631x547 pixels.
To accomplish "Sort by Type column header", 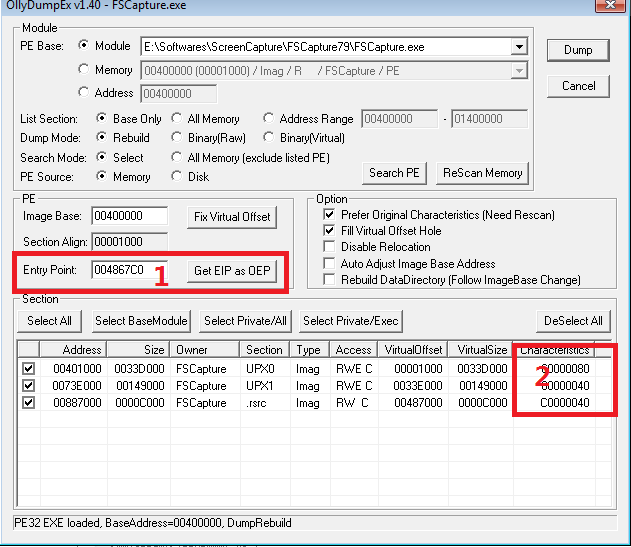I will (x=309, y=349).
